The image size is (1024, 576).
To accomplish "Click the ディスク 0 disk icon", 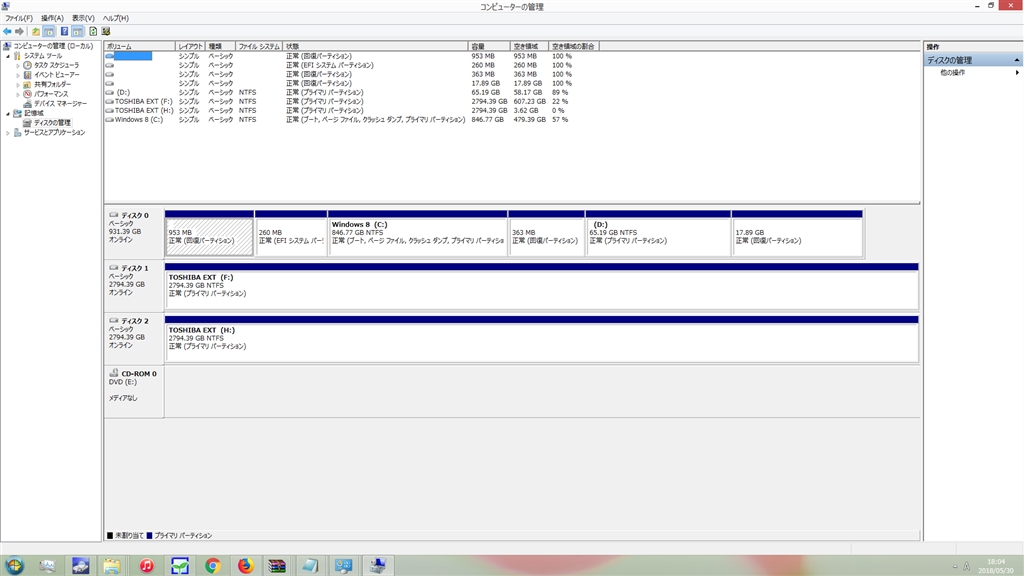I will (x=114, y=215).
